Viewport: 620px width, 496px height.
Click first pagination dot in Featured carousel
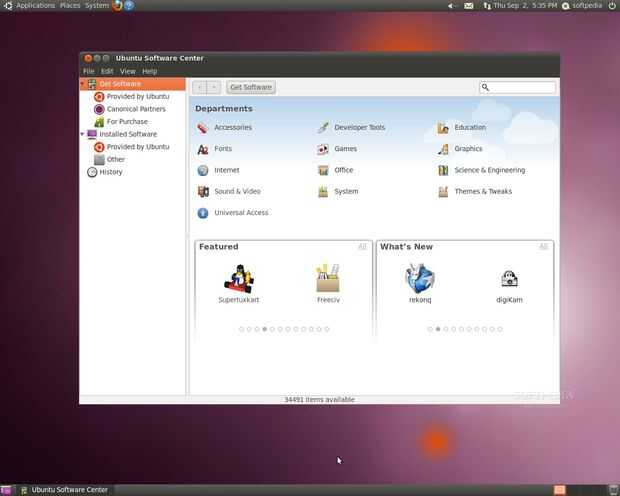coord(241,329)
